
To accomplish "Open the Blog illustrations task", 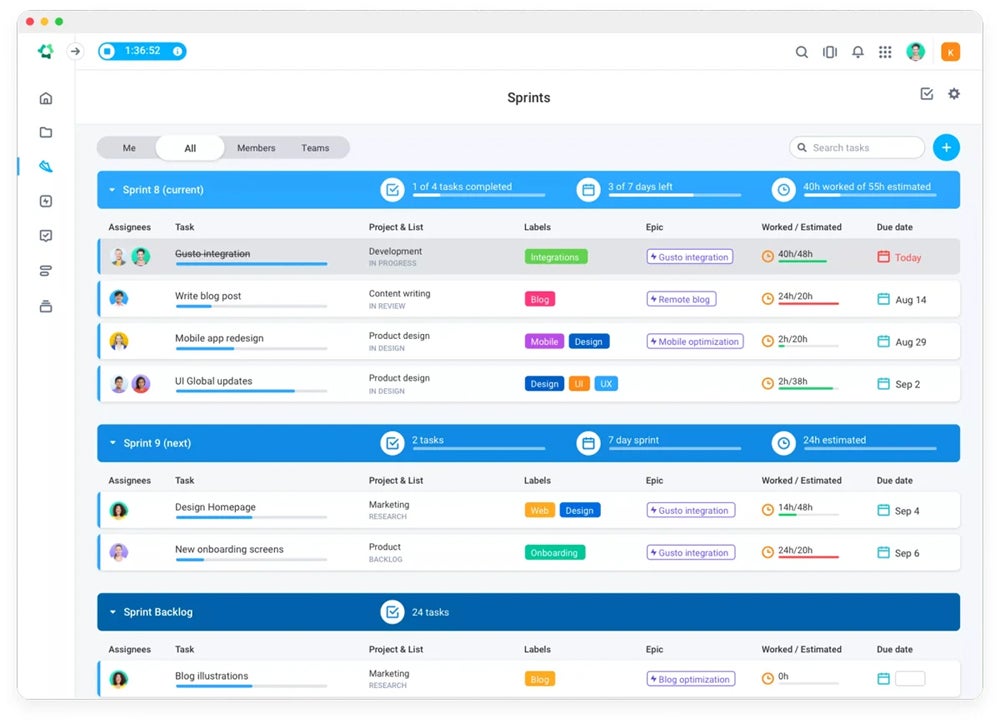I will coord(212,676).
